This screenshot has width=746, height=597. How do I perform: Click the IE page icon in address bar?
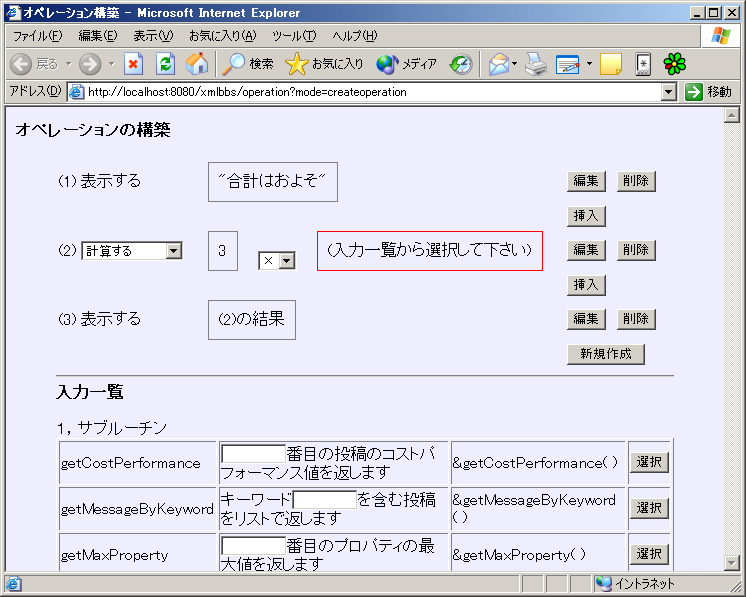[76, 92]
